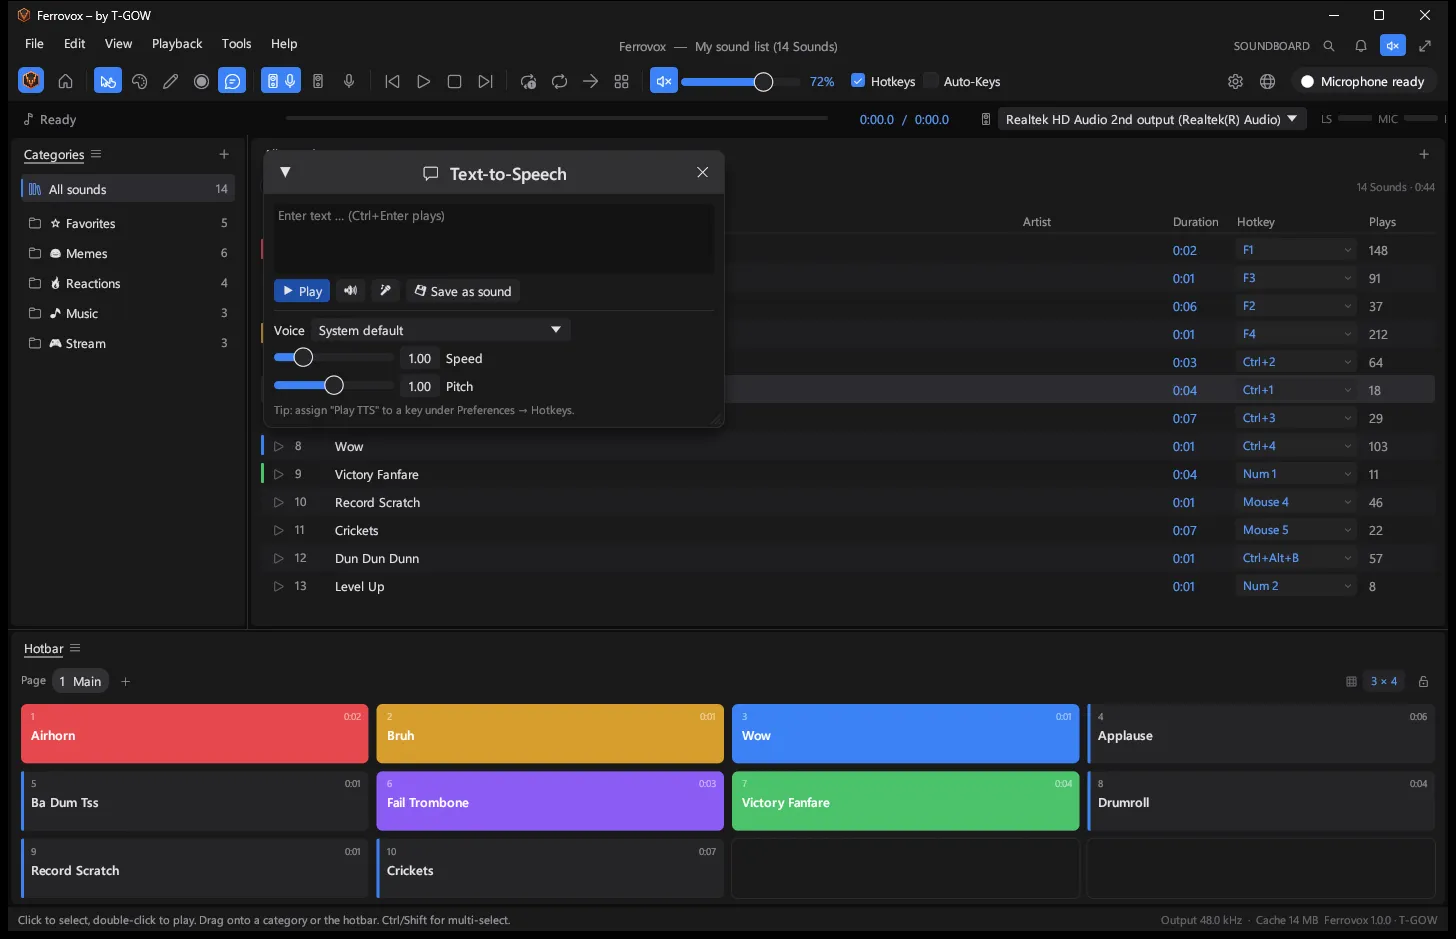
Task: Click the Play button in Text-to-Speech
Action: pos(302,291)
